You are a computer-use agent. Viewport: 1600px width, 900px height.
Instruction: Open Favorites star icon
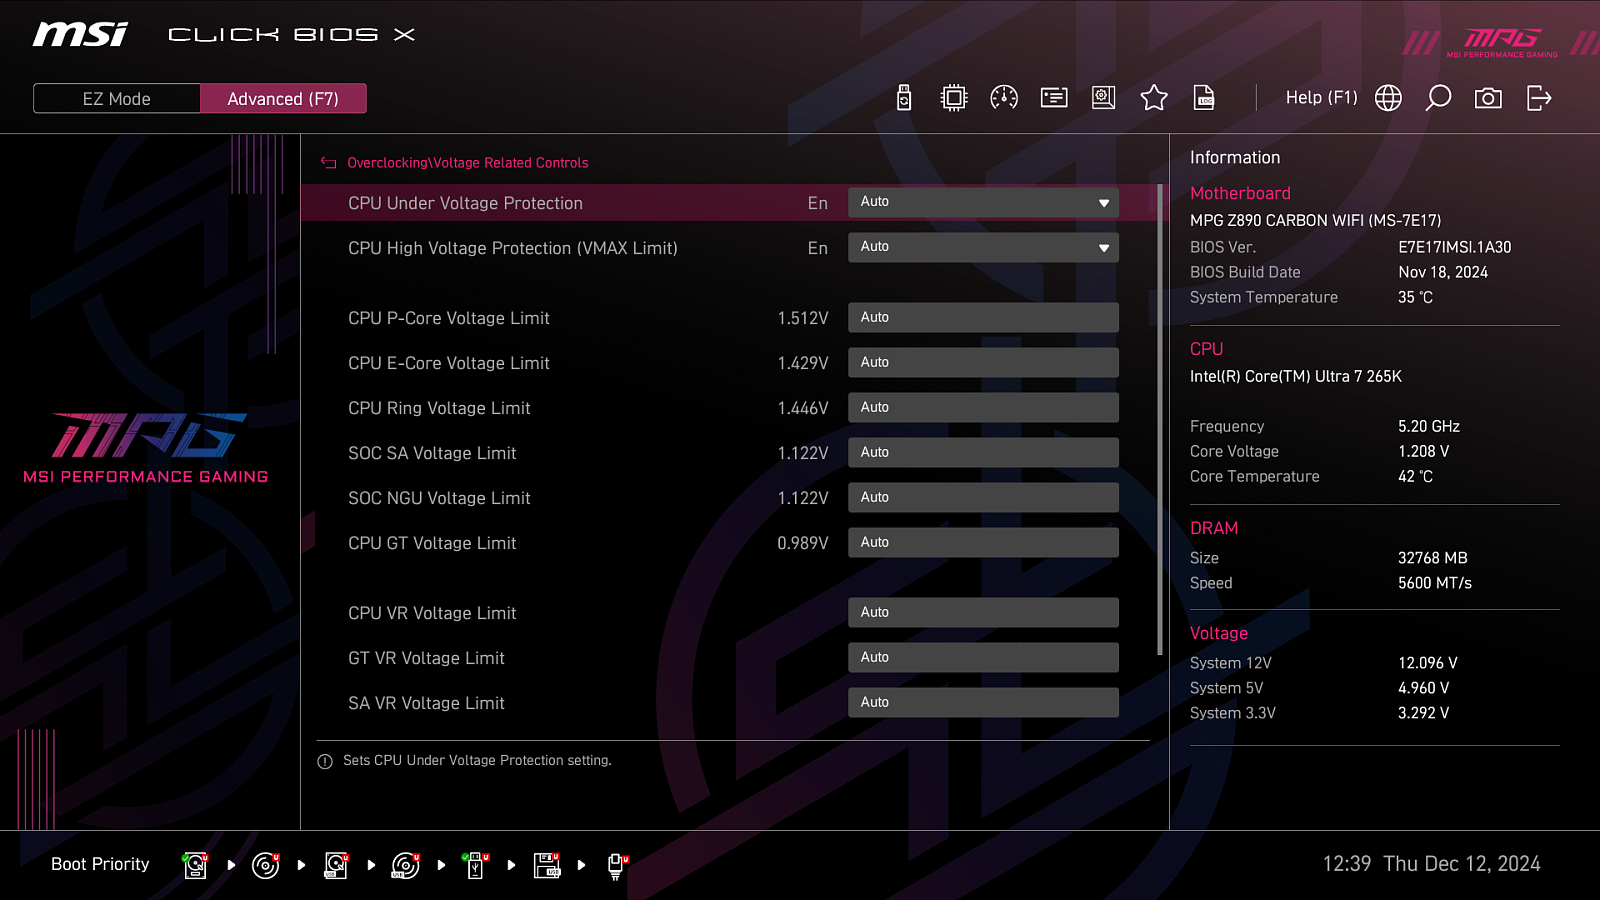pyautogui.click(x=1154, y=98)
